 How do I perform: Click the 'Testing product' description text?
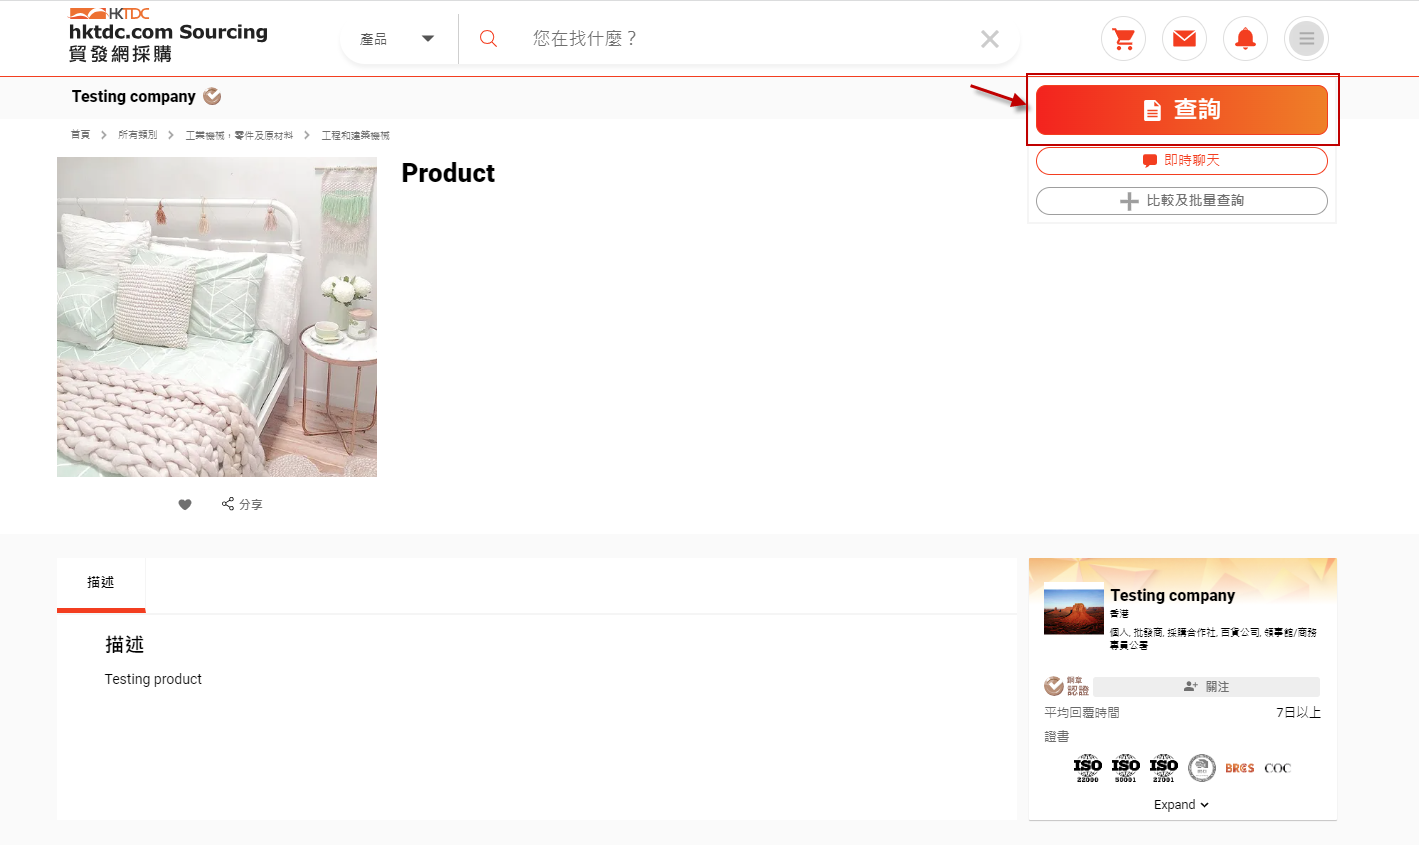153,679
